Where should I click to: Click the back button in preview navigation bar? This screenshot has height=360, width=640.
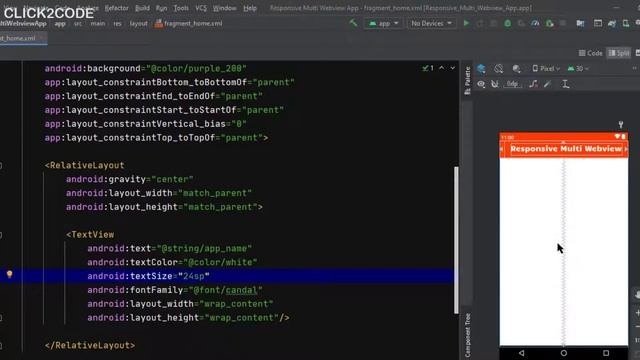(521, 353)
